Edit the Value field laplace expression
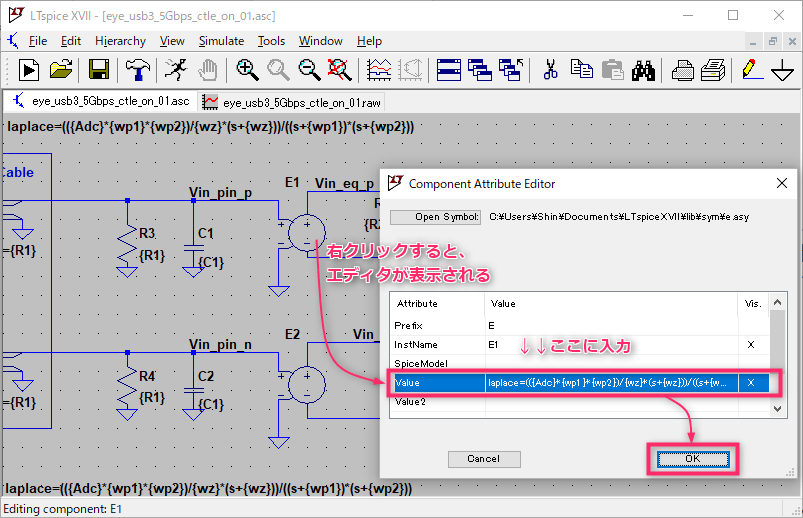This screenshot has height=518, width=803. tap(611, 383)
